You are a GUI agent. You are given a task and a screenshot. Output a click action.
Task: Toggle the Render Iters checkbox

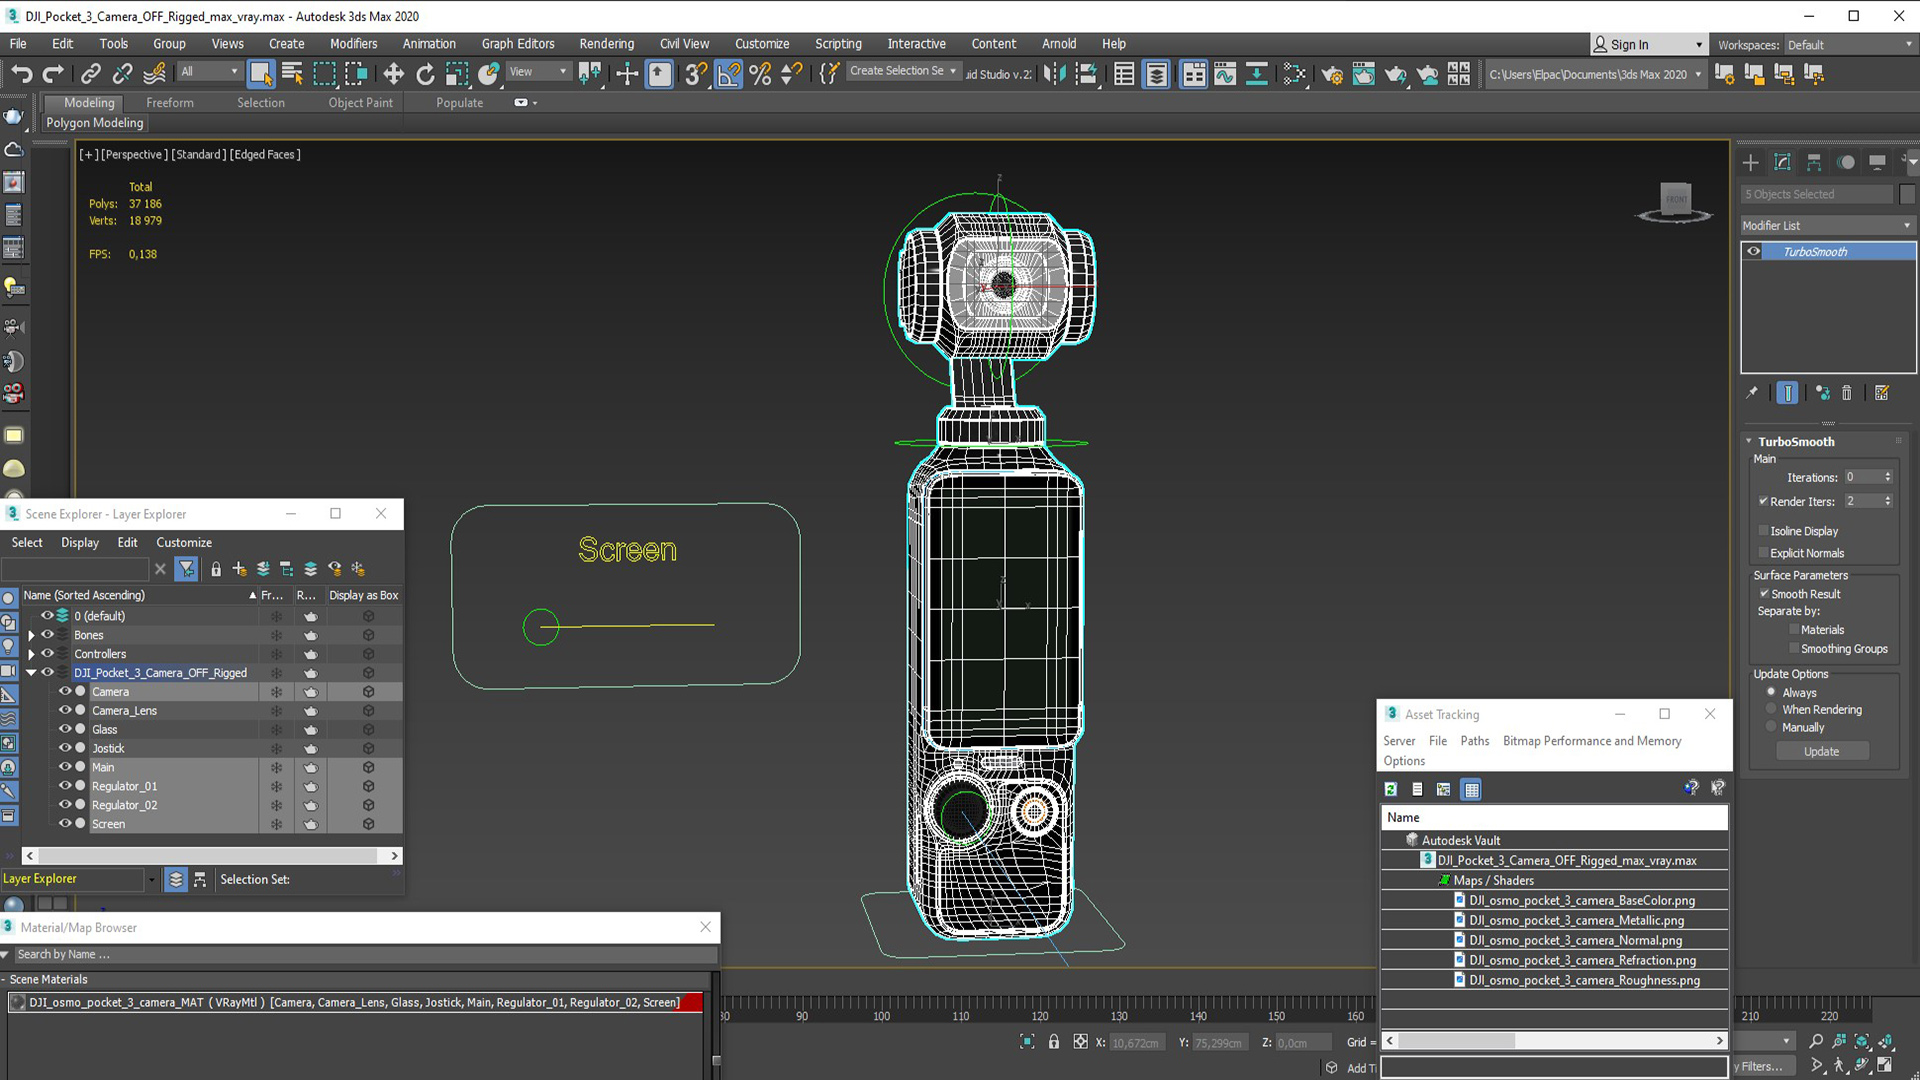[1763, 501]
